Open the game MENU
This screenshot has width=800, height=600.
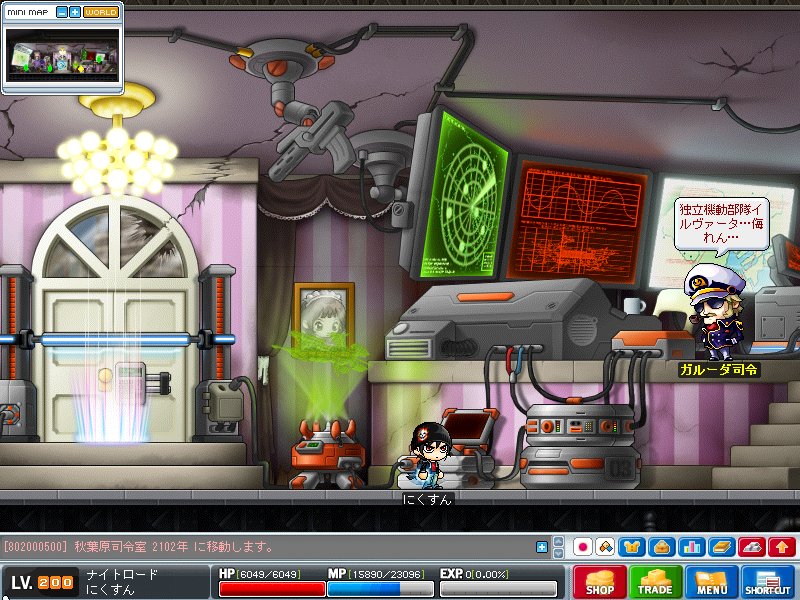point(712,582)
